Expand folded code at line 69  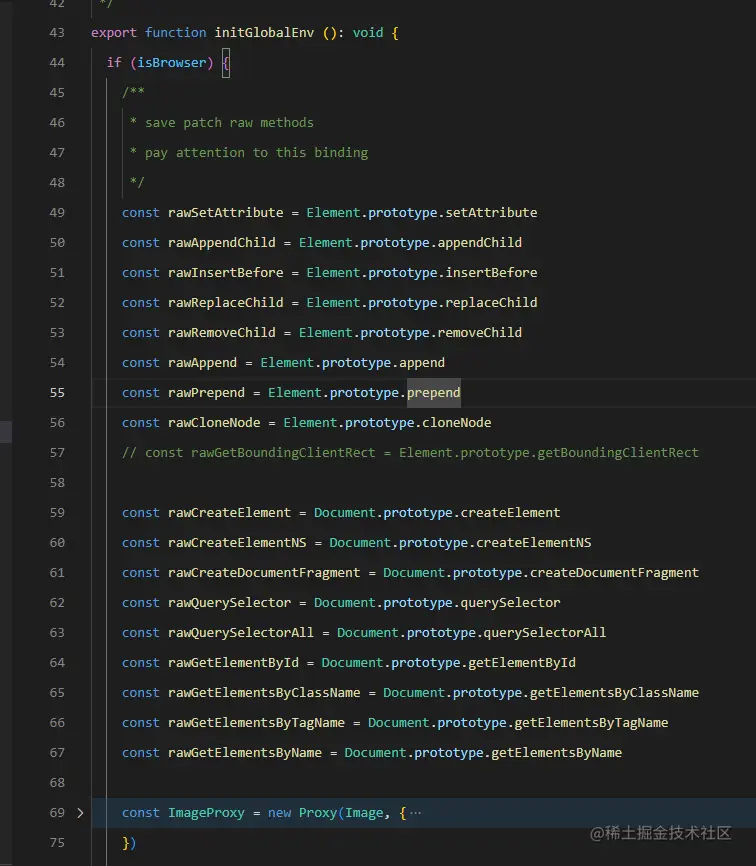(81, 813)
